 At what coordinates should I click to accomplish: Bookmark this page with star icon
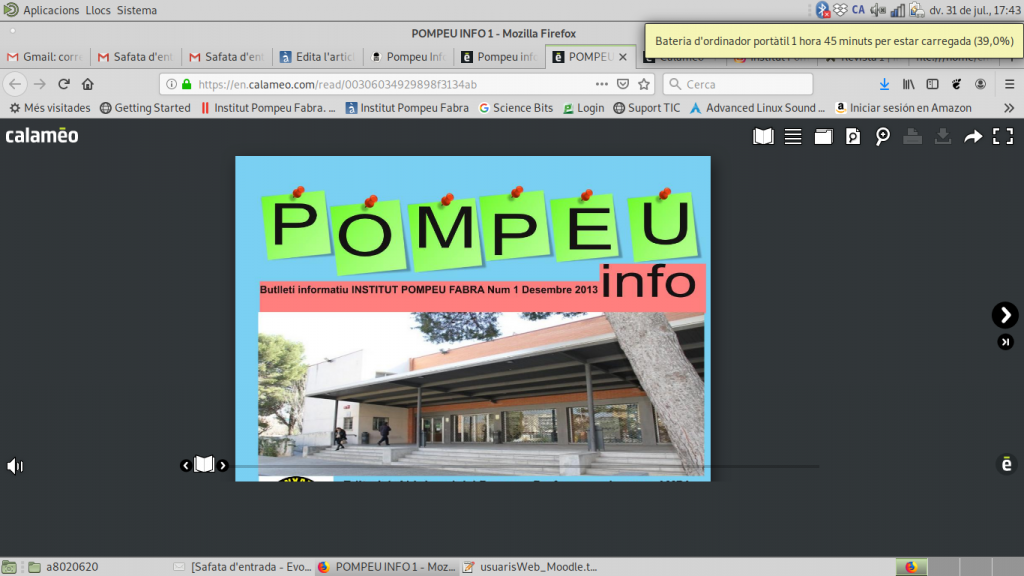coord(645,85)
